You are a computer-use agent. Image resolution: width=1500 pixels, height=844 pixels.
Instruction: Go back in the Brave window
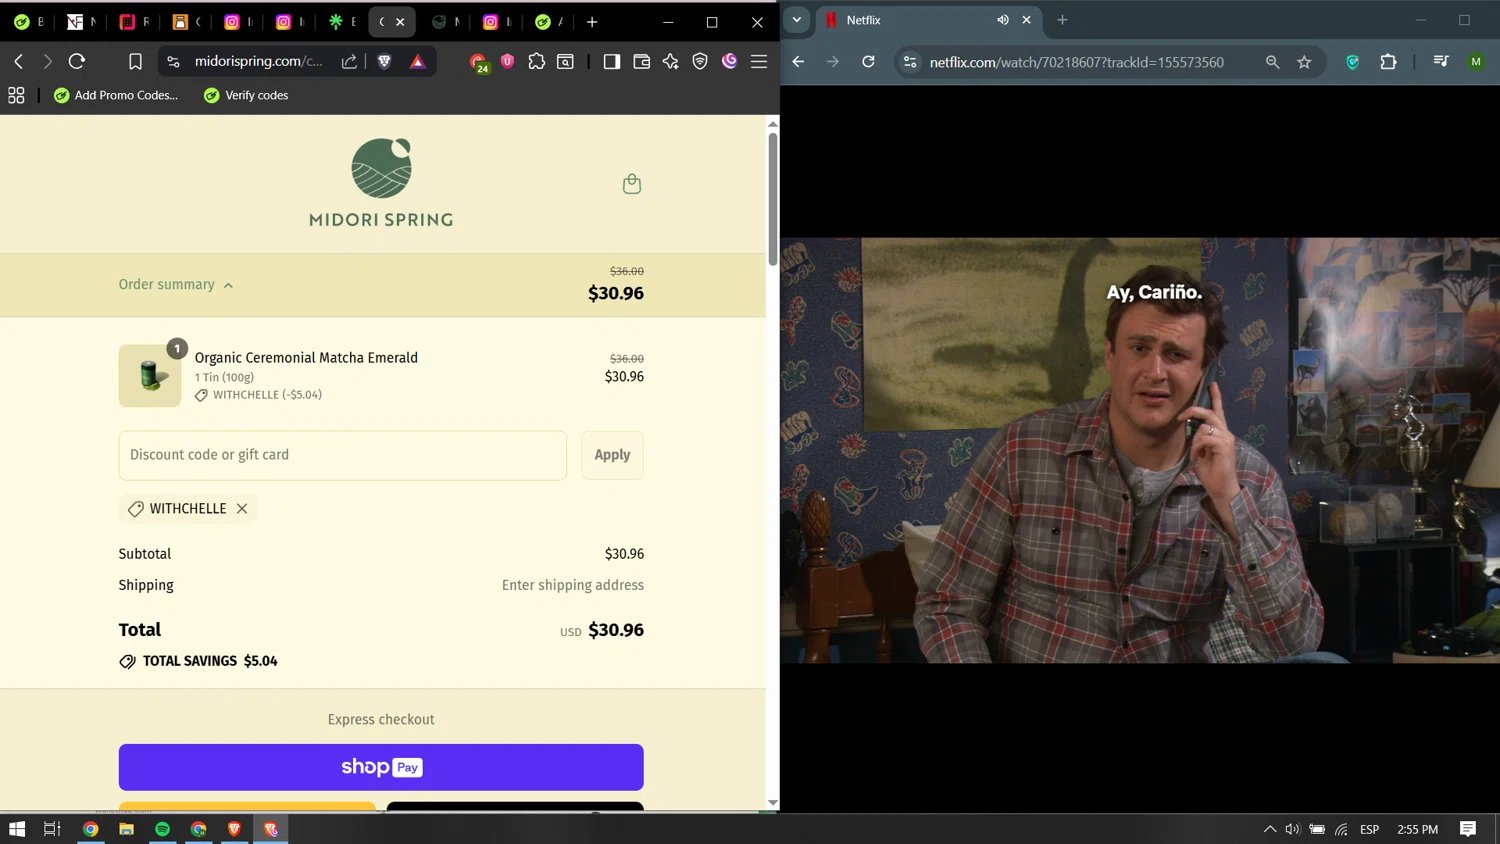coord(19,62)
